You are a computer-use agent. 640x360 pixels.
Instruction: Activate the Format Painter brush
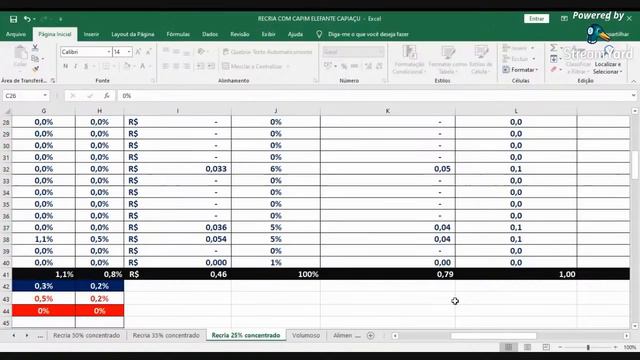click(x=35, y=69)
